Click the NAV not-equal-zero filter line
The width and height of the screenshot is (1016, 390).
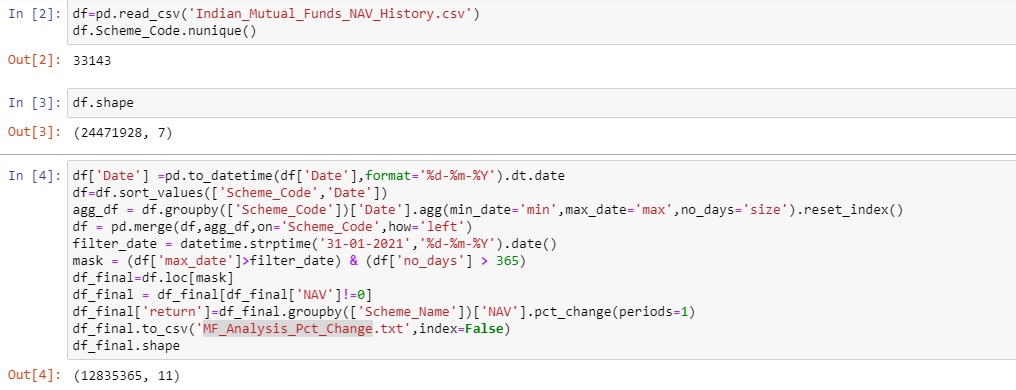(x=222, y=295)
